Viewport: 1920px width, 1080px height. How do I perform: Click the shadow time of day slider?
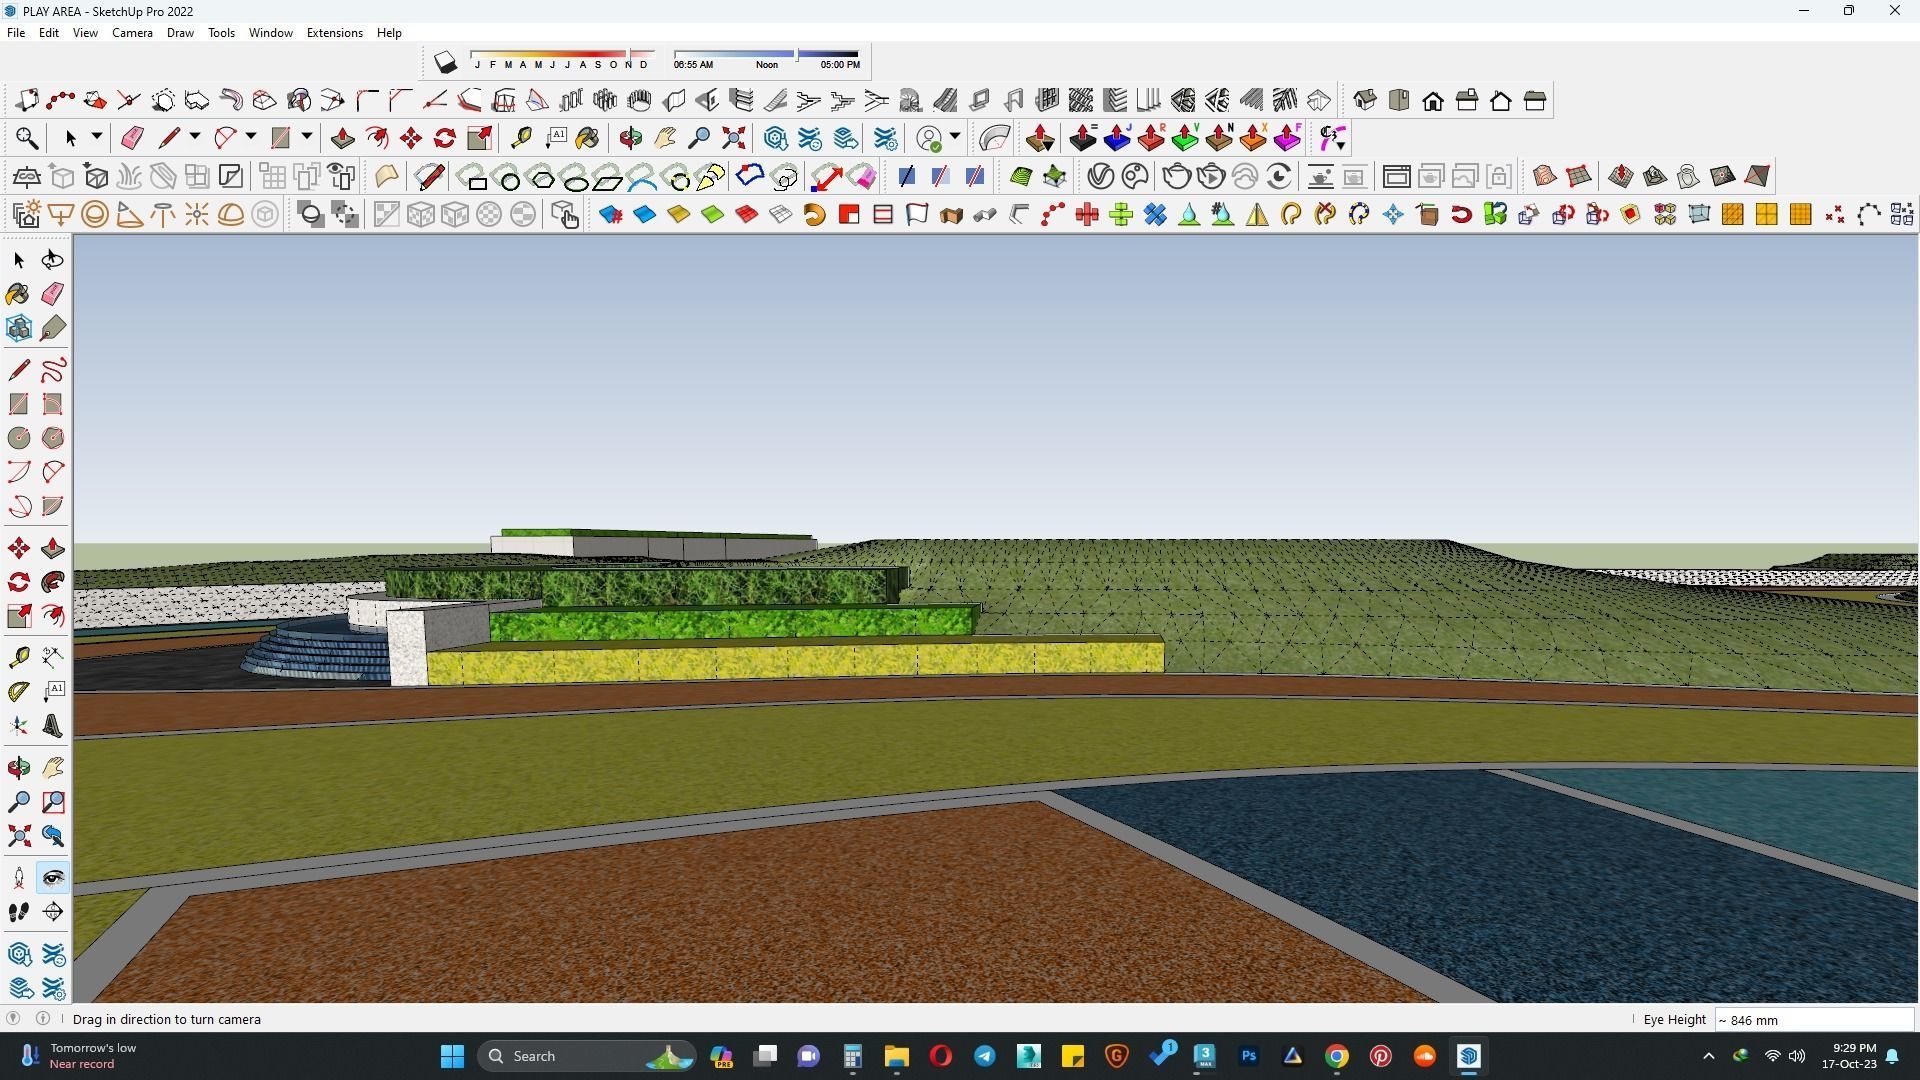pyautogui.click(x=766, y=54)
